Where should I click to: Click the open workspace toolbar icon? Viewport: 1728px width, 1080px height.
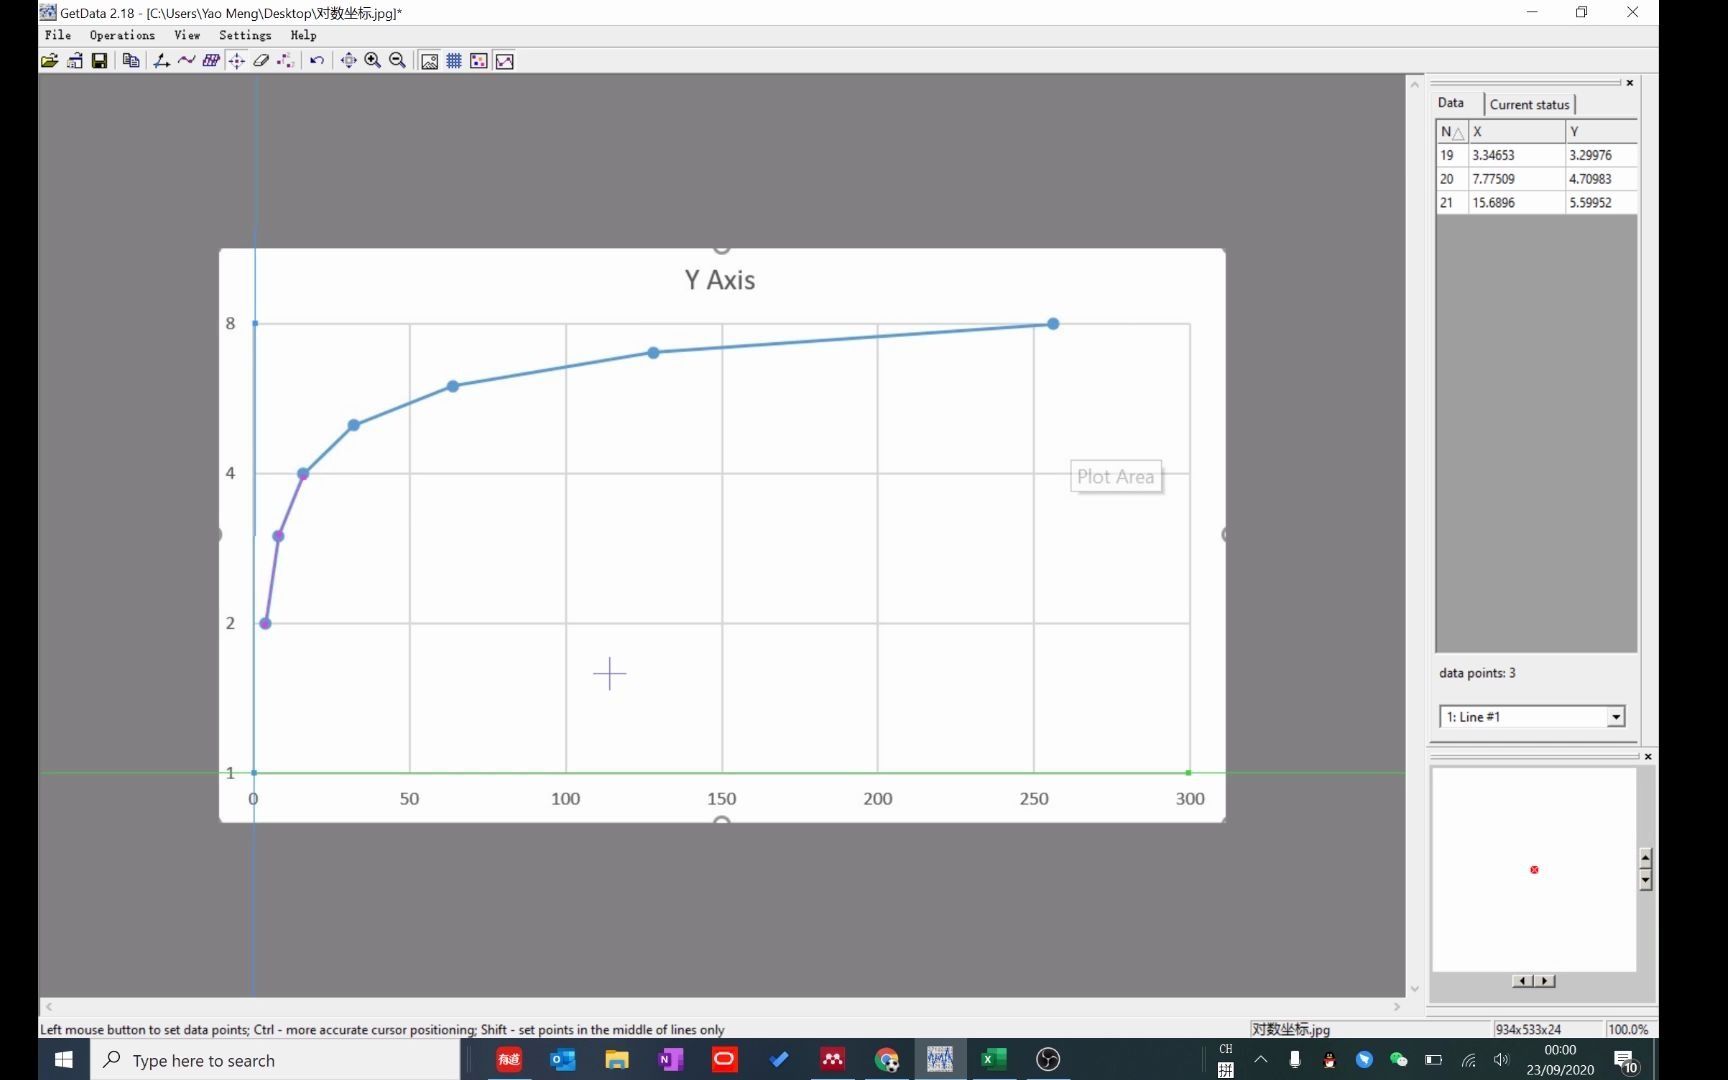75,61
